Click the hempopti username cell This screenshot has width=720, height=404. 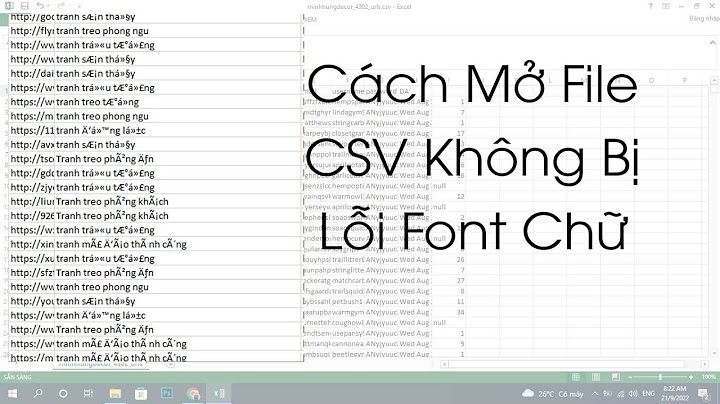348,186
